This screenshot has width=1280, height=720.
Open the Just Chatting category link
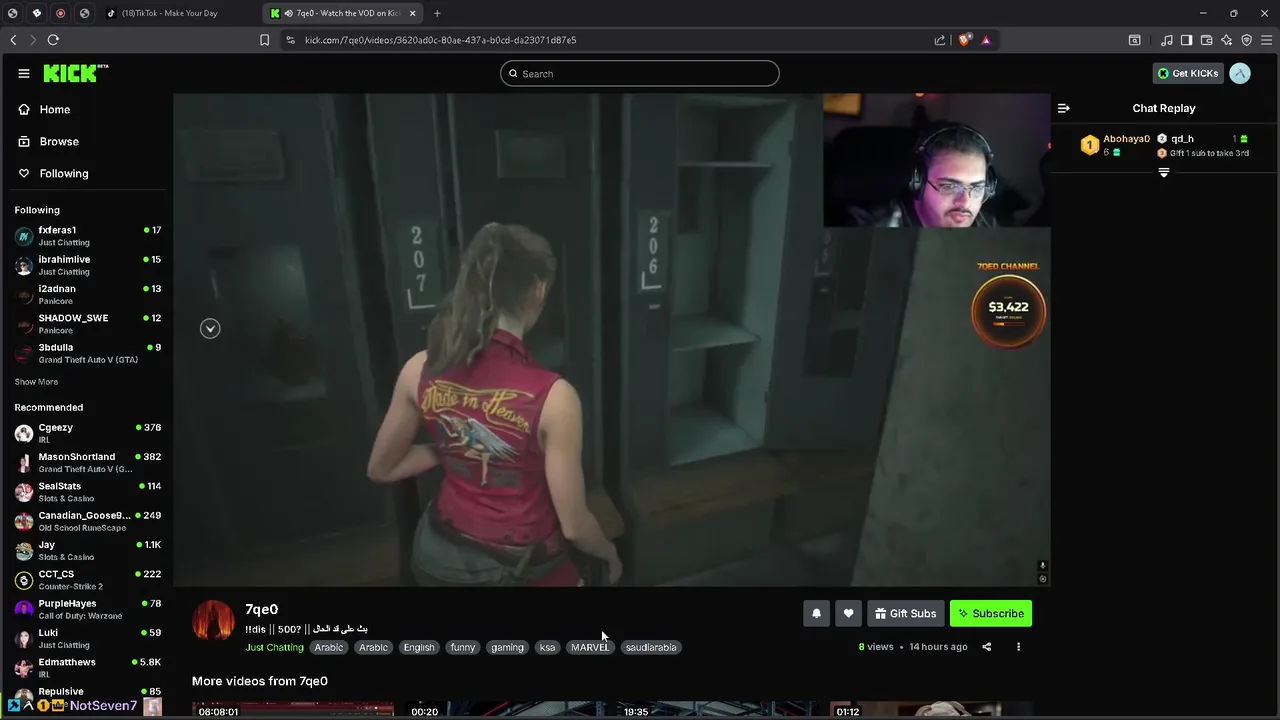click(274, 647)
